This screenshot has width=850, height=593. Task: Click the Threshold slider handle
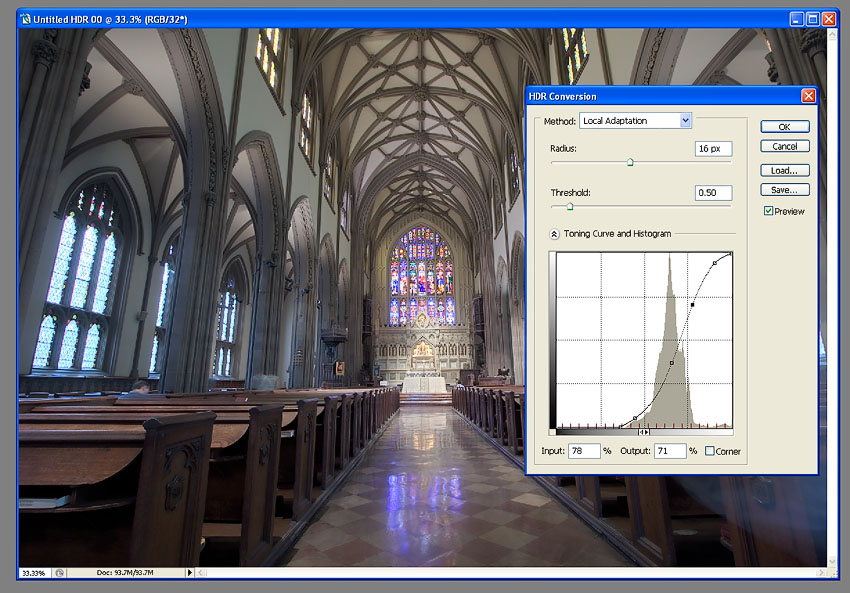point(569,207)
